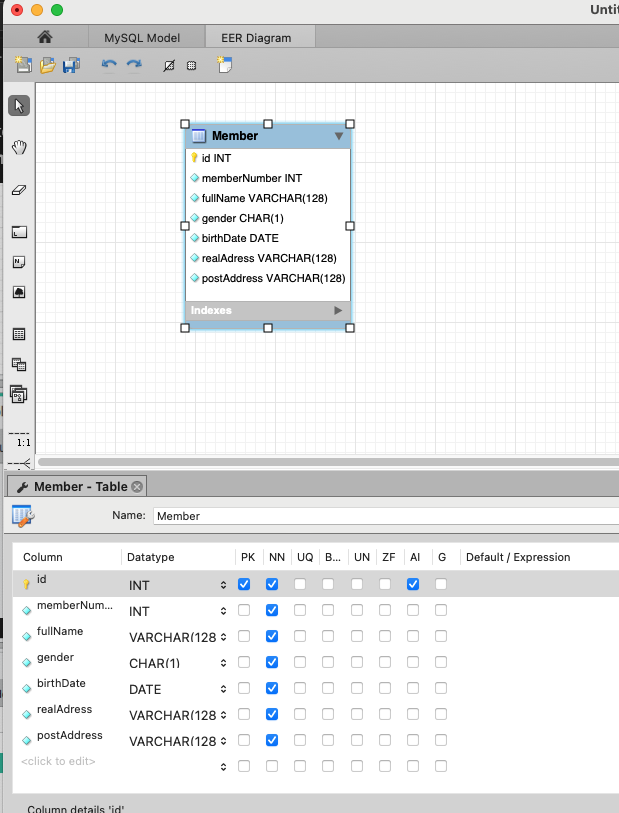This screenshot has height=813, width=619.
Task: Choose the place new table tool
Action: tap(19, 334)
